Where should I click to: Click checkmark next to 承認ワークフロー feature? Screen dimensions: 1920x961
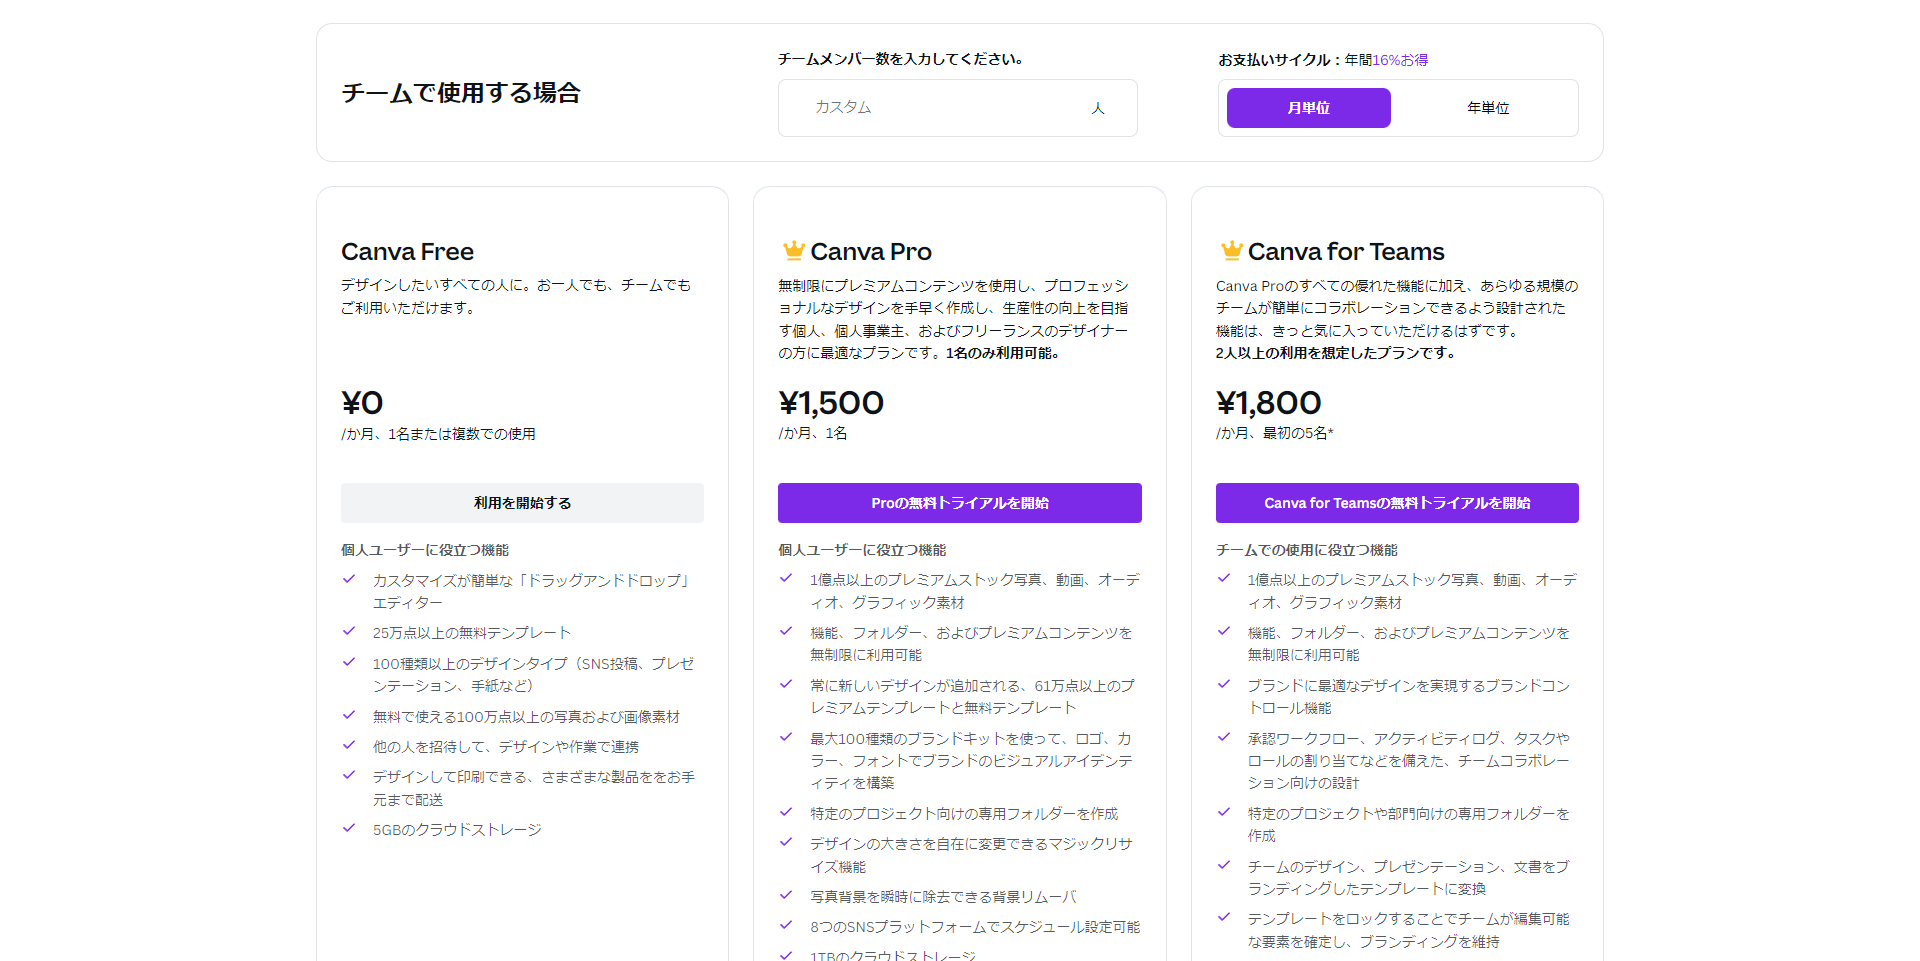pyautogui.click(x=1224, y=737)
